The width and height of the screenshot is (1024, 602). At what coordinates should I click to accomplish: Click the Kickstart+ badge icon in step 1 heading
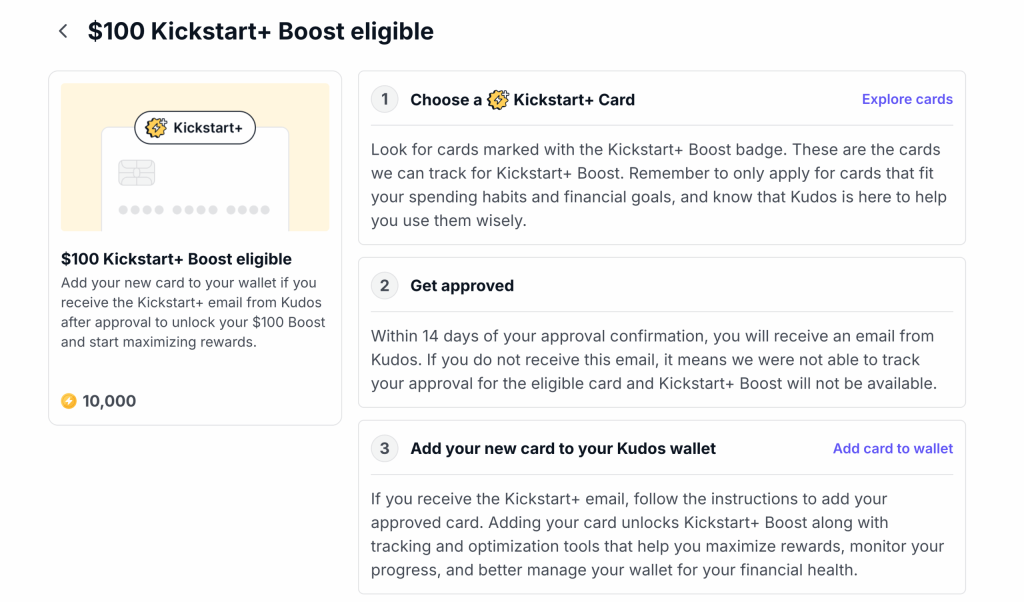[x=497, y=99]
